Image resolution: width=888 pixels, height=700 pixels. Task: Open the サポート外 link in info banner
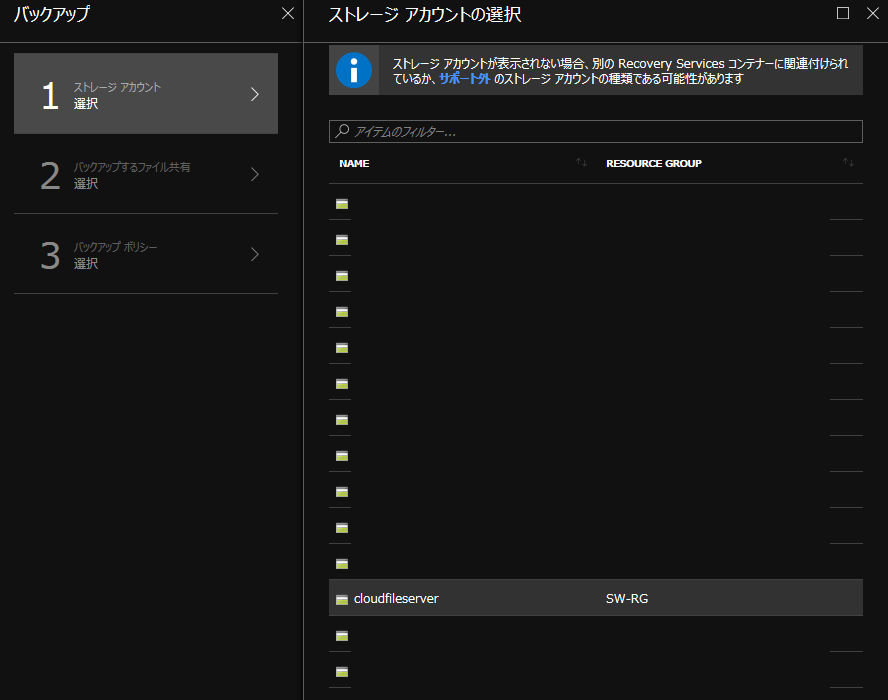point(464,78)
